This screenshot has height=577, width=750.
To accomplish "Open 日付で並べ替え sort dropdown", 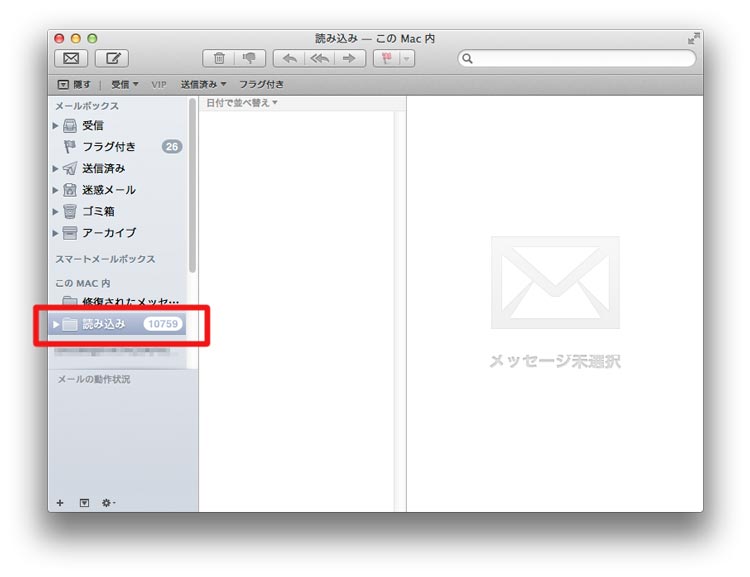I will (x=242, y=103).
